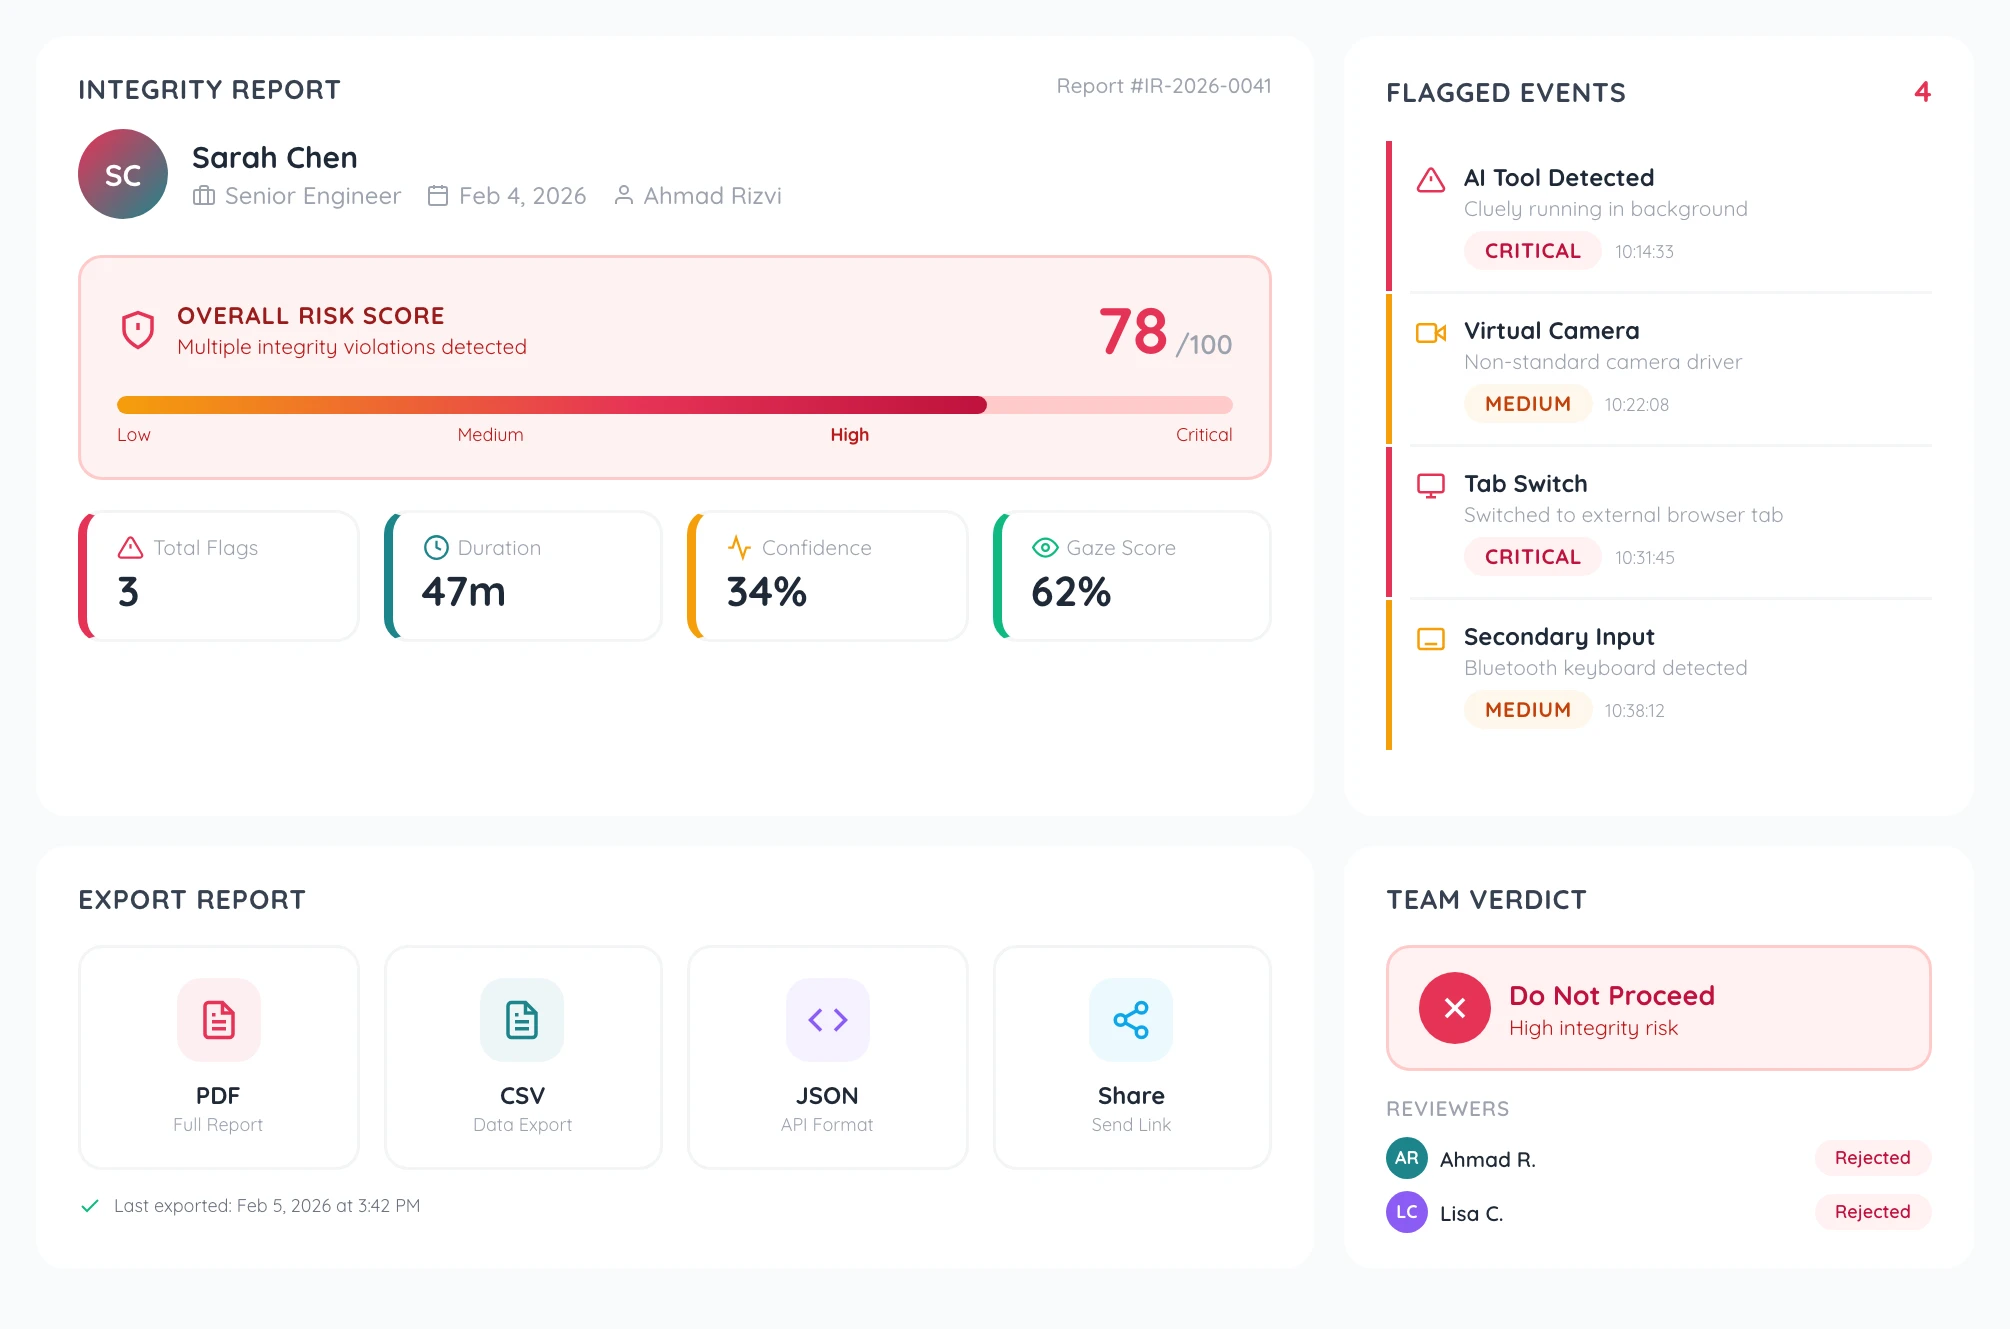Click Sarah Chen's profile avatar
The width and height of the screenshot is (2010, 1329).
click(x=122, y=174)
